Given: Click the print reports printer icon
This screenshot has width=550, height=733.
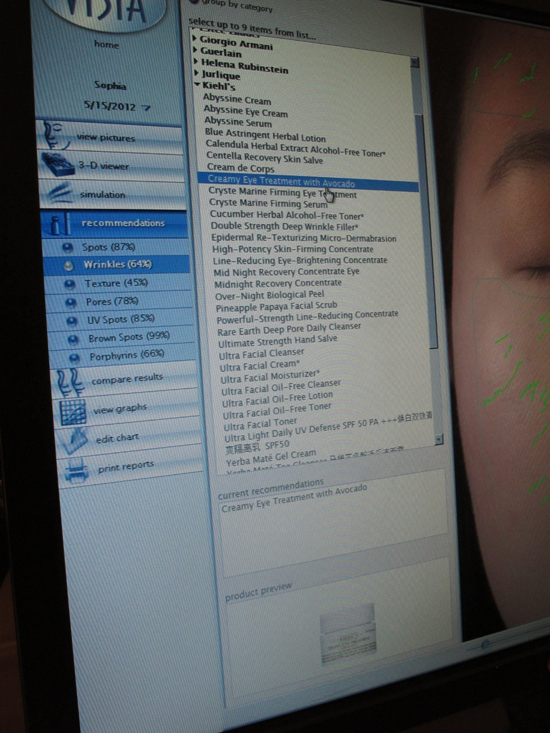Looking at the screenshot, I should pos(78,469).
